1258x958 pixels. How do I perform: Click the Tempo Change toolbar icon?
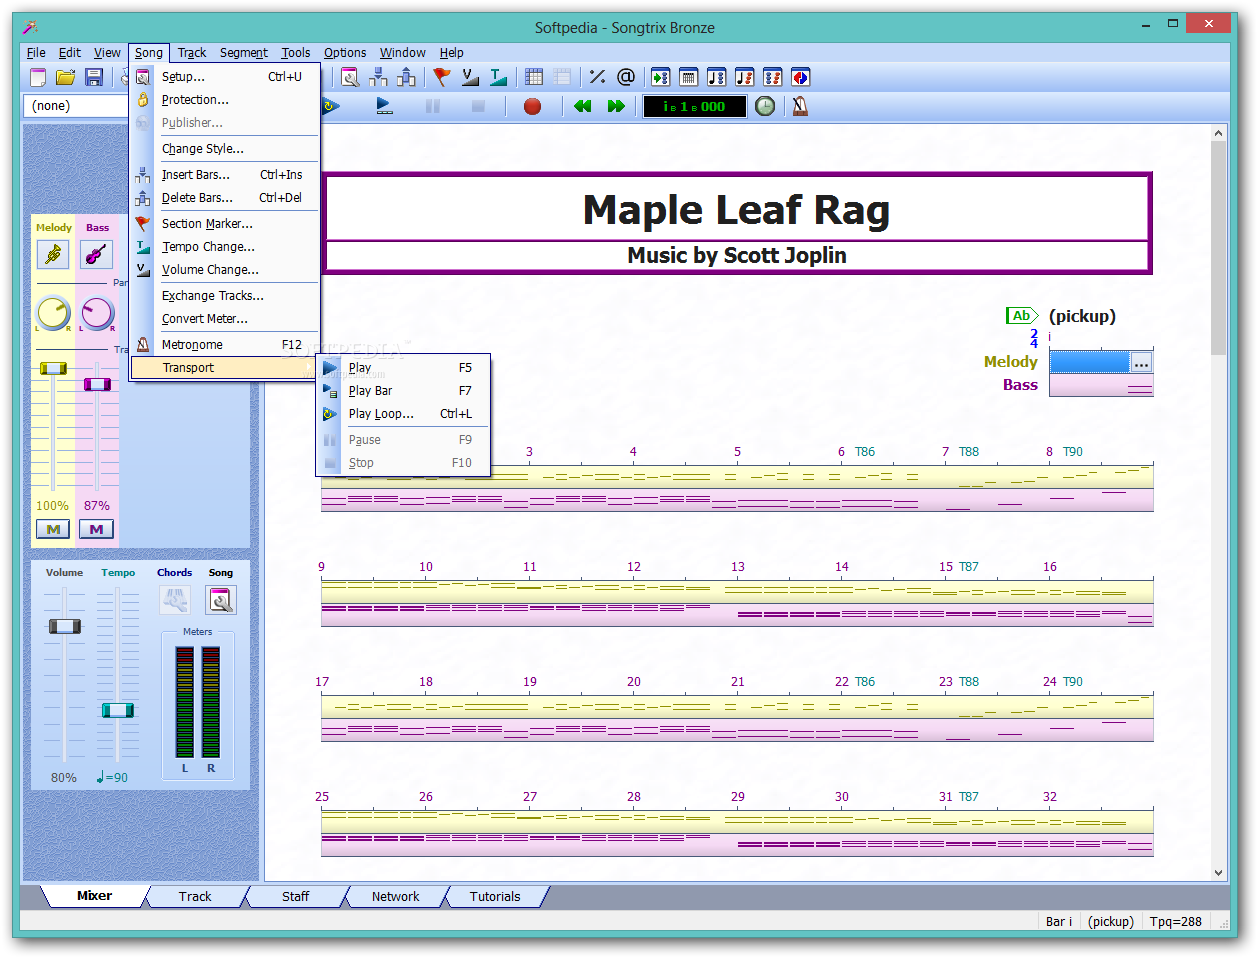coord(498,77)
